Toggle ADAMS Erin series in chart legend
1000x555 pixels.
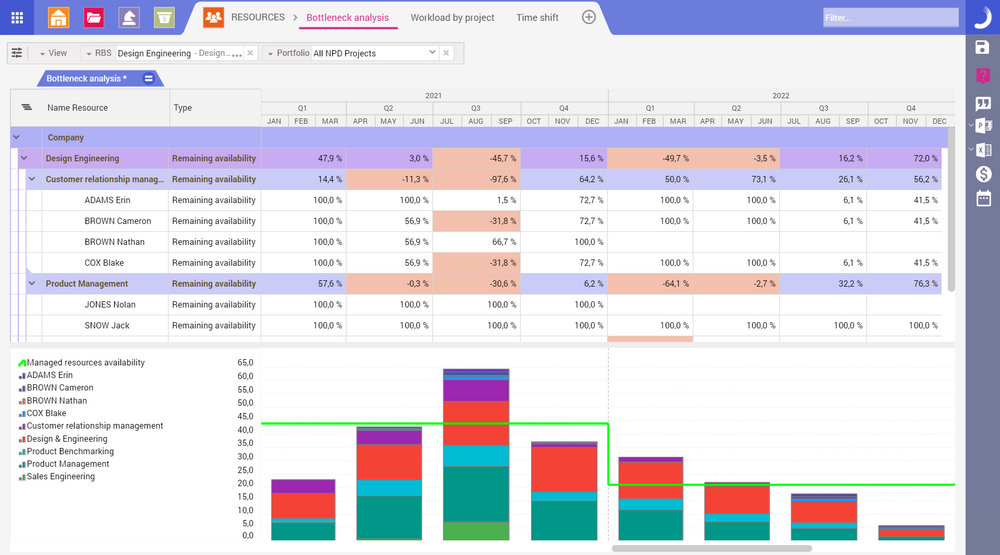tap(49, 375)
